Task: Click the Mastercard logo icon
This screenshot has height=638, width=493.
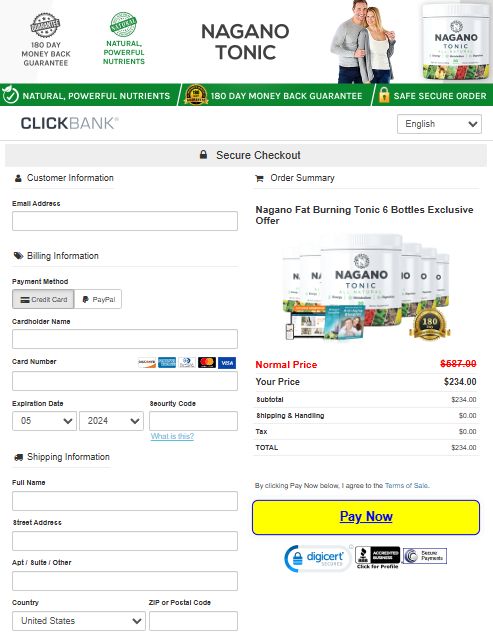Action: 207,363
